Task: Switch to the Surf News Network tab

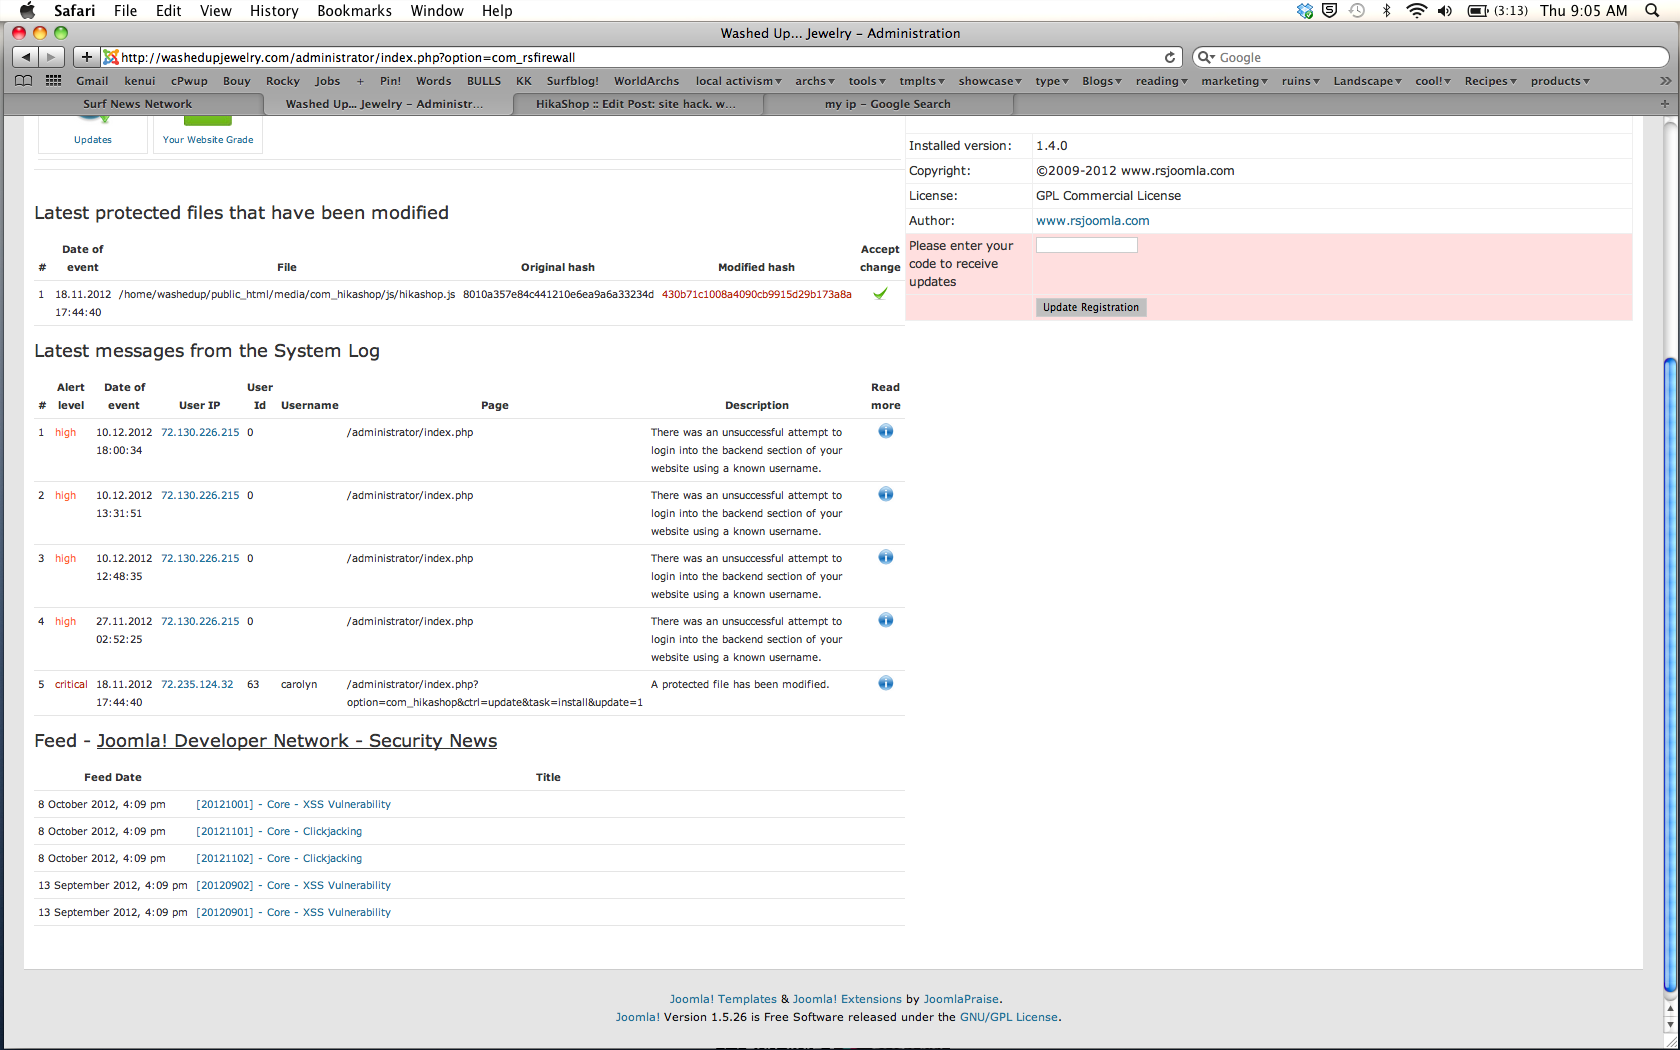Action: point(138,104)
